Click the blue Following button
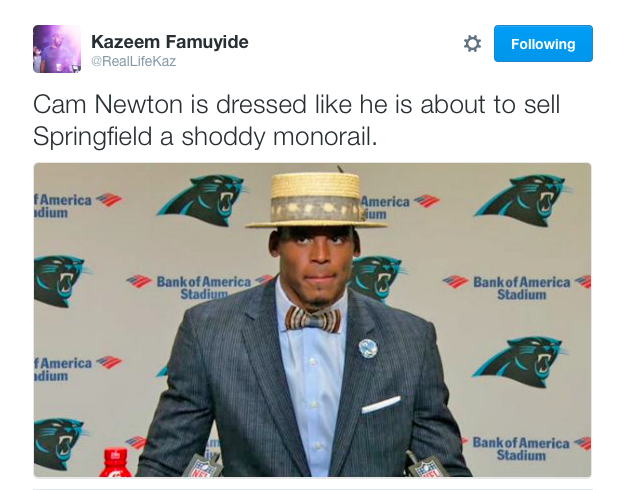This screenshot has width=630, height=490. tap(543, 43)
